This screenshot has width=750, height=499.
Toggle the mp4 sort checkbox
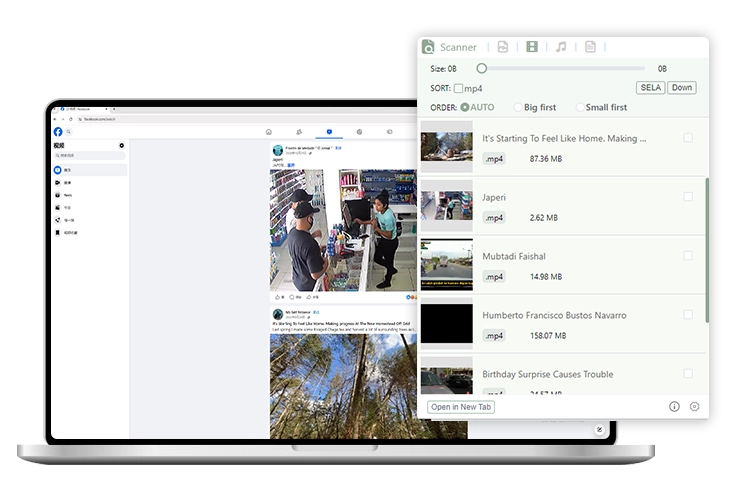tap(458, 88)
